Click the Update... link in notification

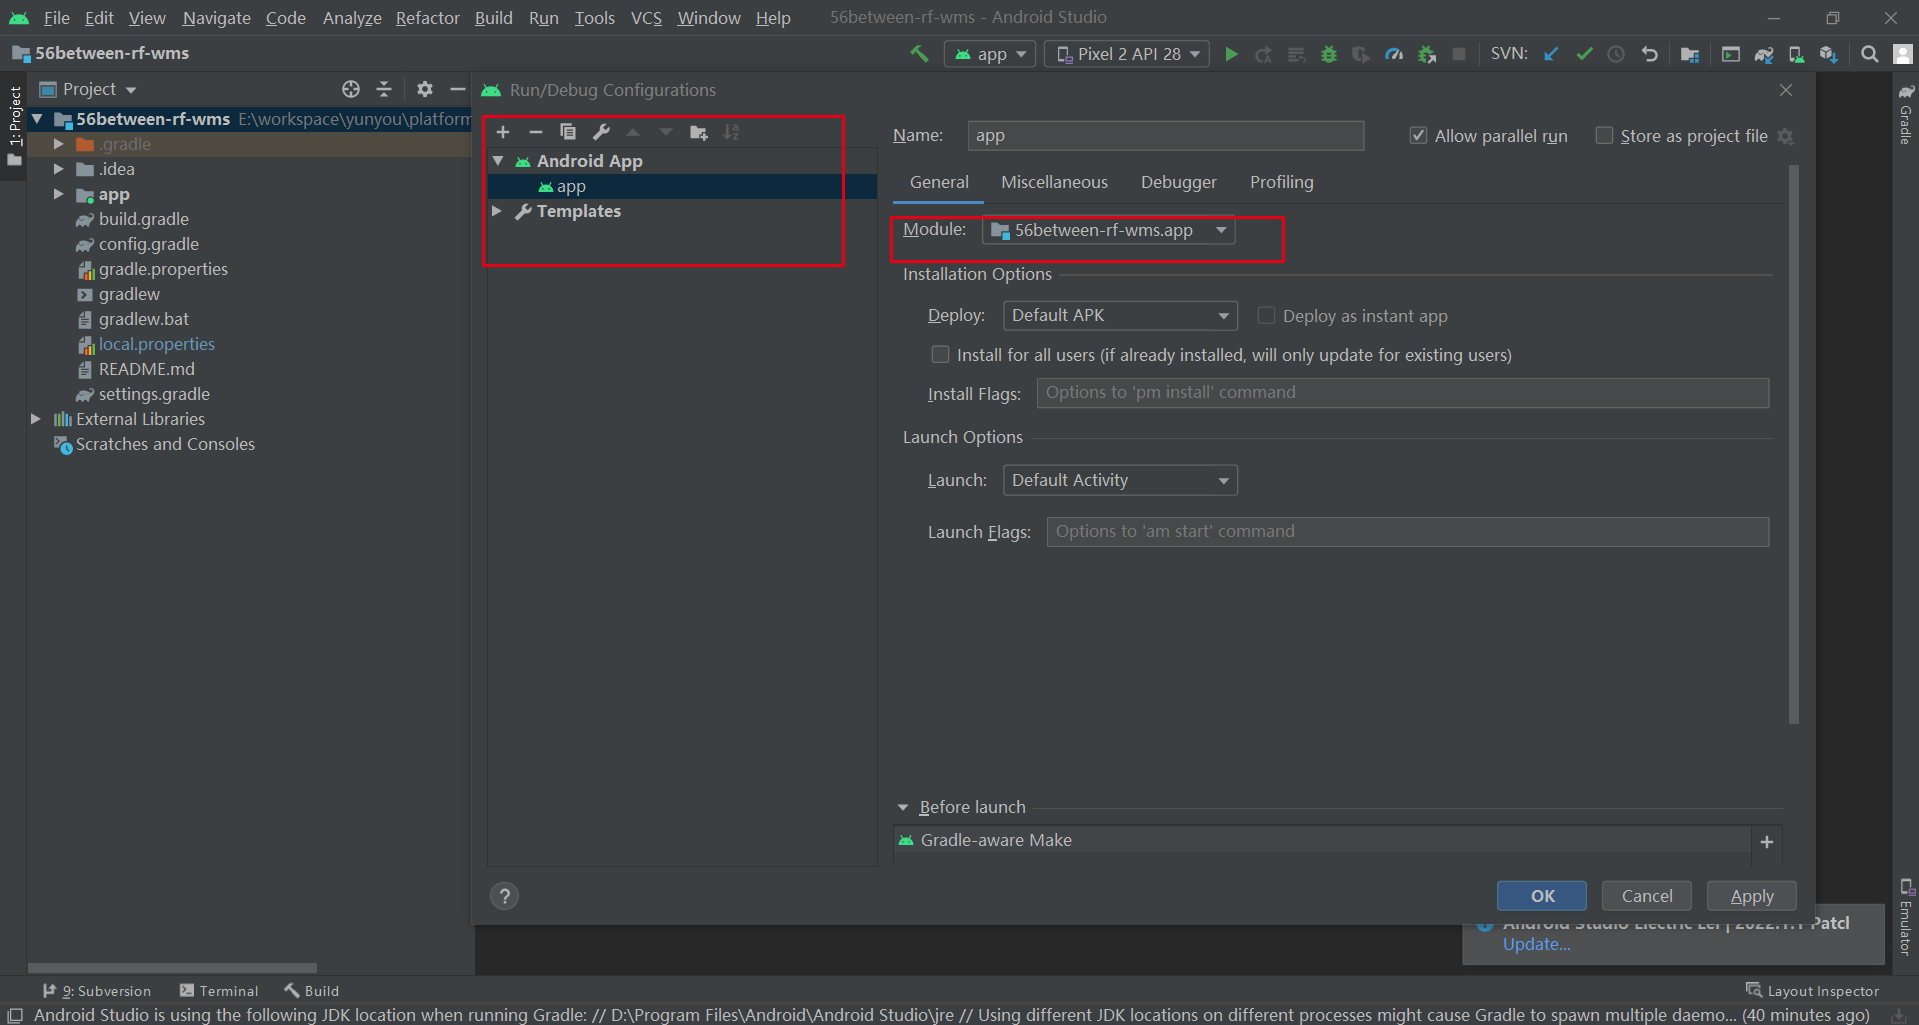1536,944
